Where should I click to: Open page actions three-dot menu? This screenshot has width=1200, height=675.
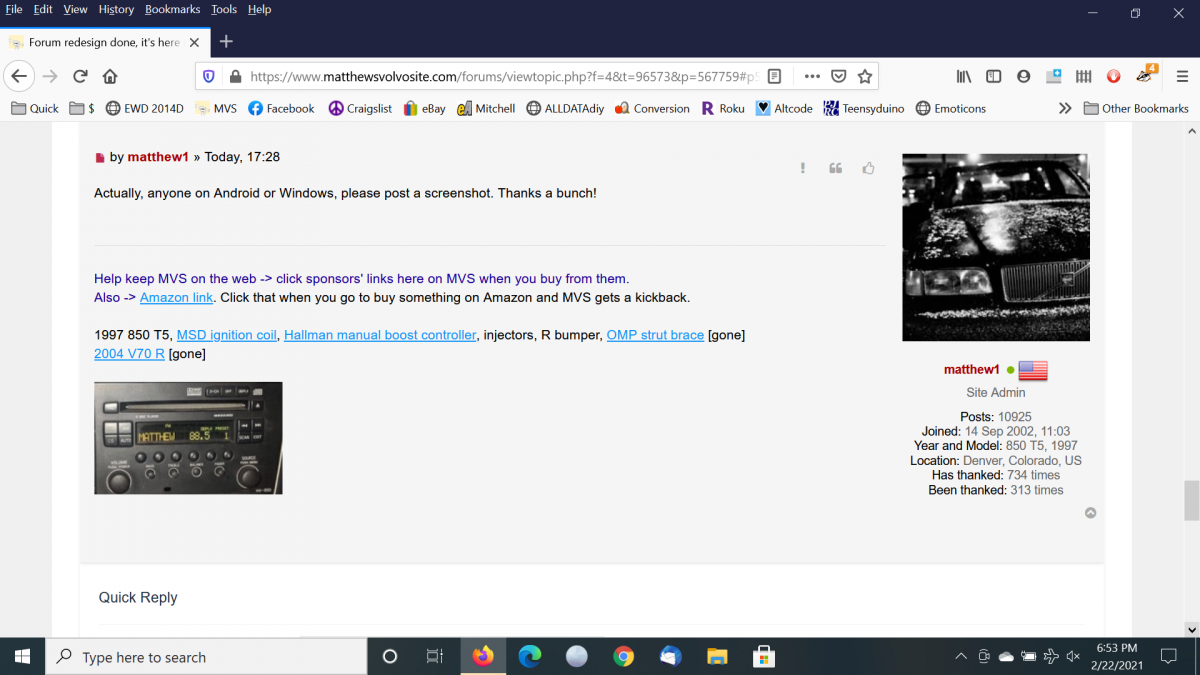point(812,76)
